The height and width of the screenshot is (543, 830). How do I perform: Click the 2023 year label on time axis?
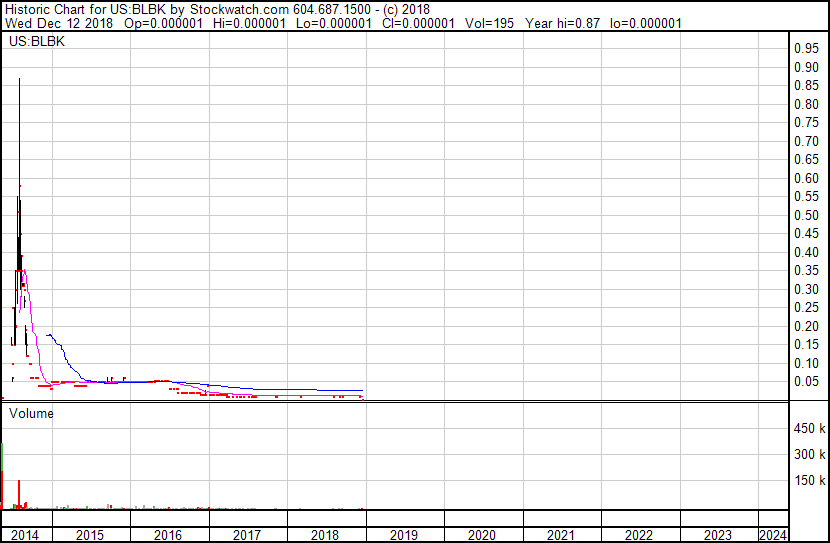(x=717, y=535)
